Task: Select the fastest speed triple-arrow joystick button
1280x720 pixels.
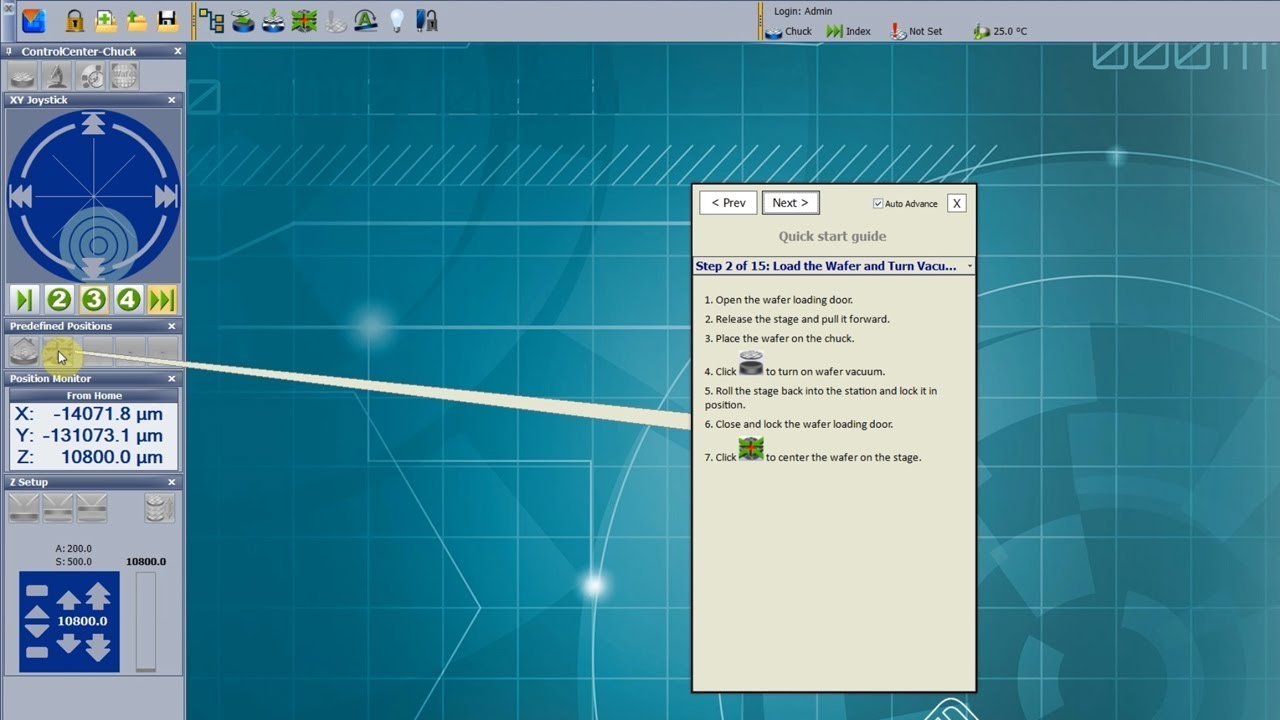Action: 162,299
